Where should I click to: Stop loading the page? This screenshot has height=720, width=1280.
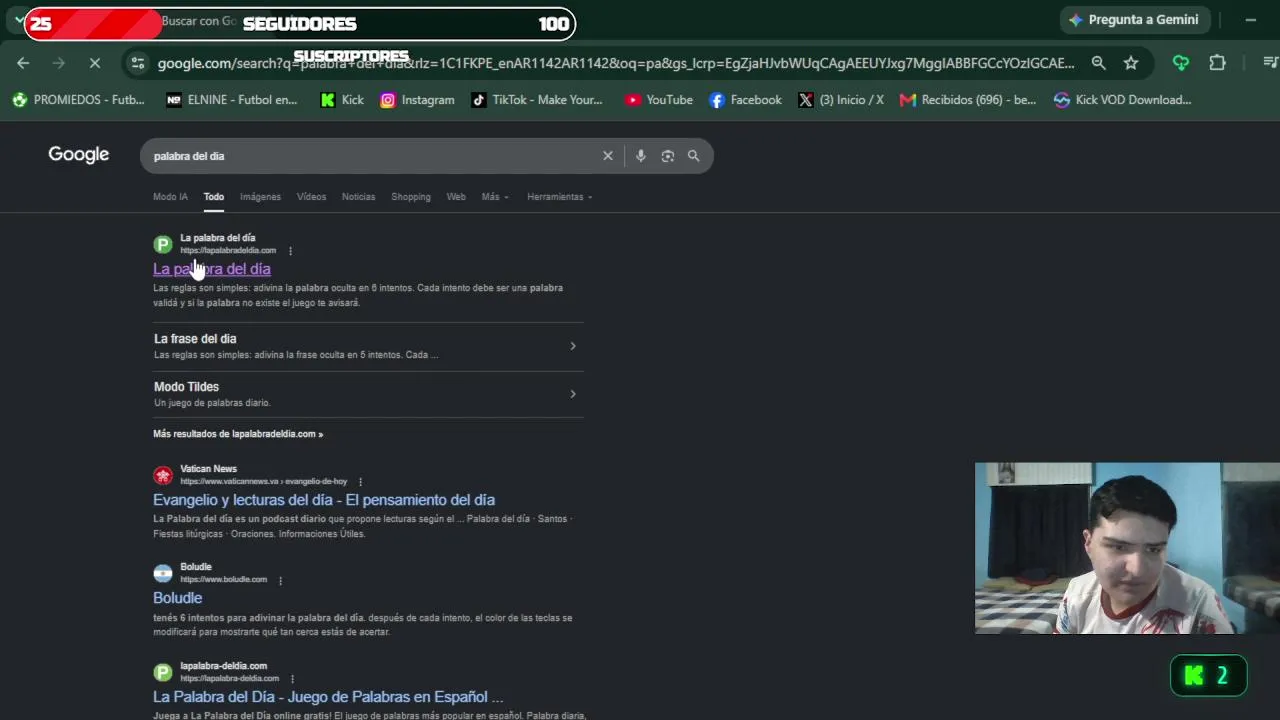(x=94, y=63)
